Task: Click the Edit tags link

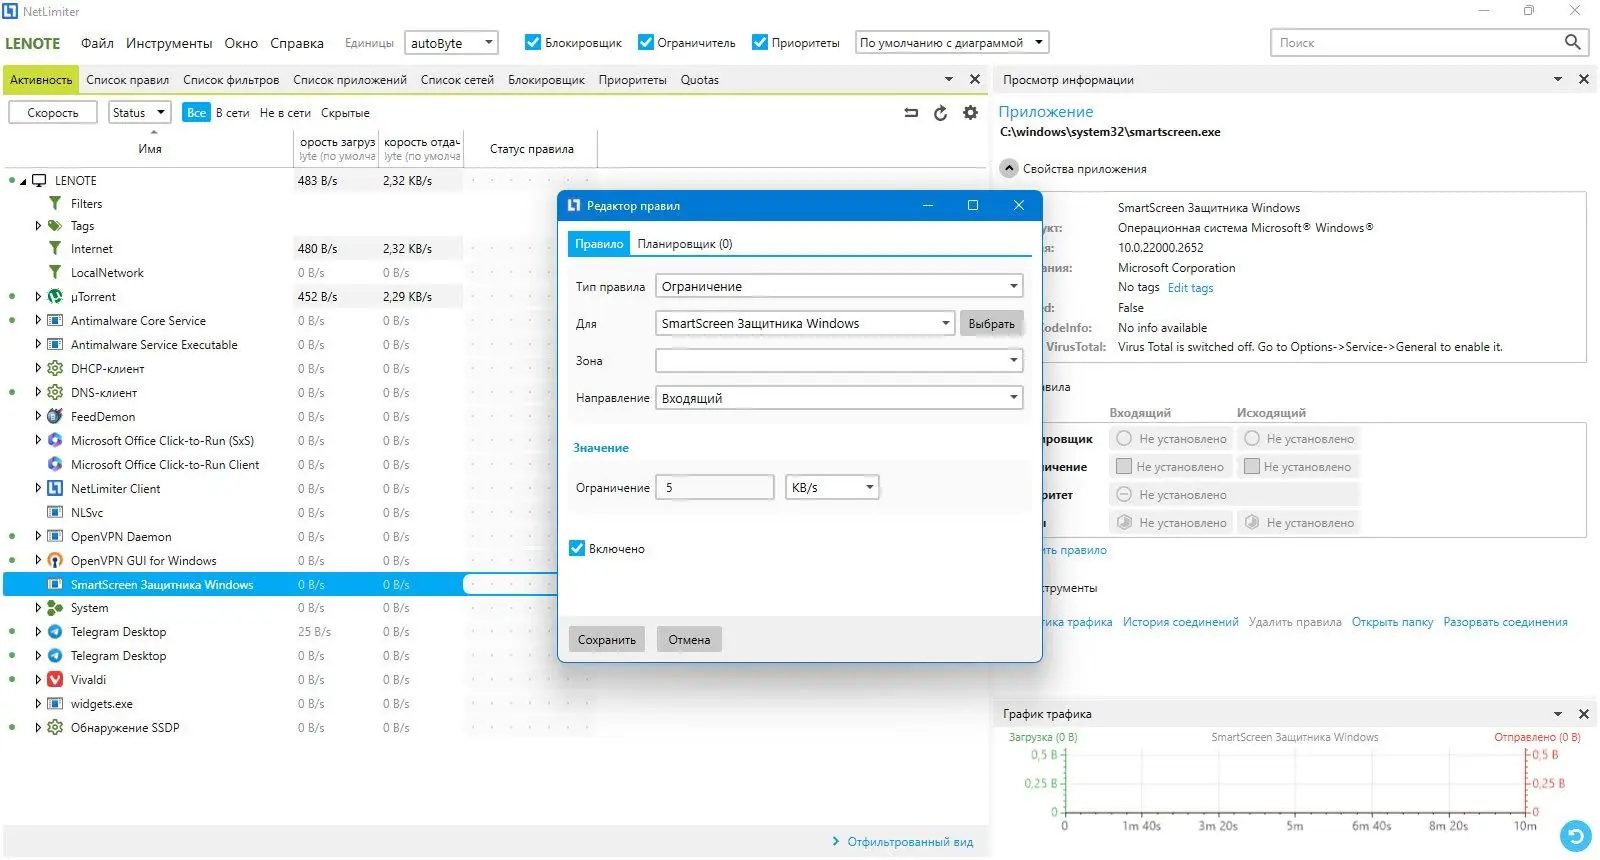Action: (x=1190, y=288)
